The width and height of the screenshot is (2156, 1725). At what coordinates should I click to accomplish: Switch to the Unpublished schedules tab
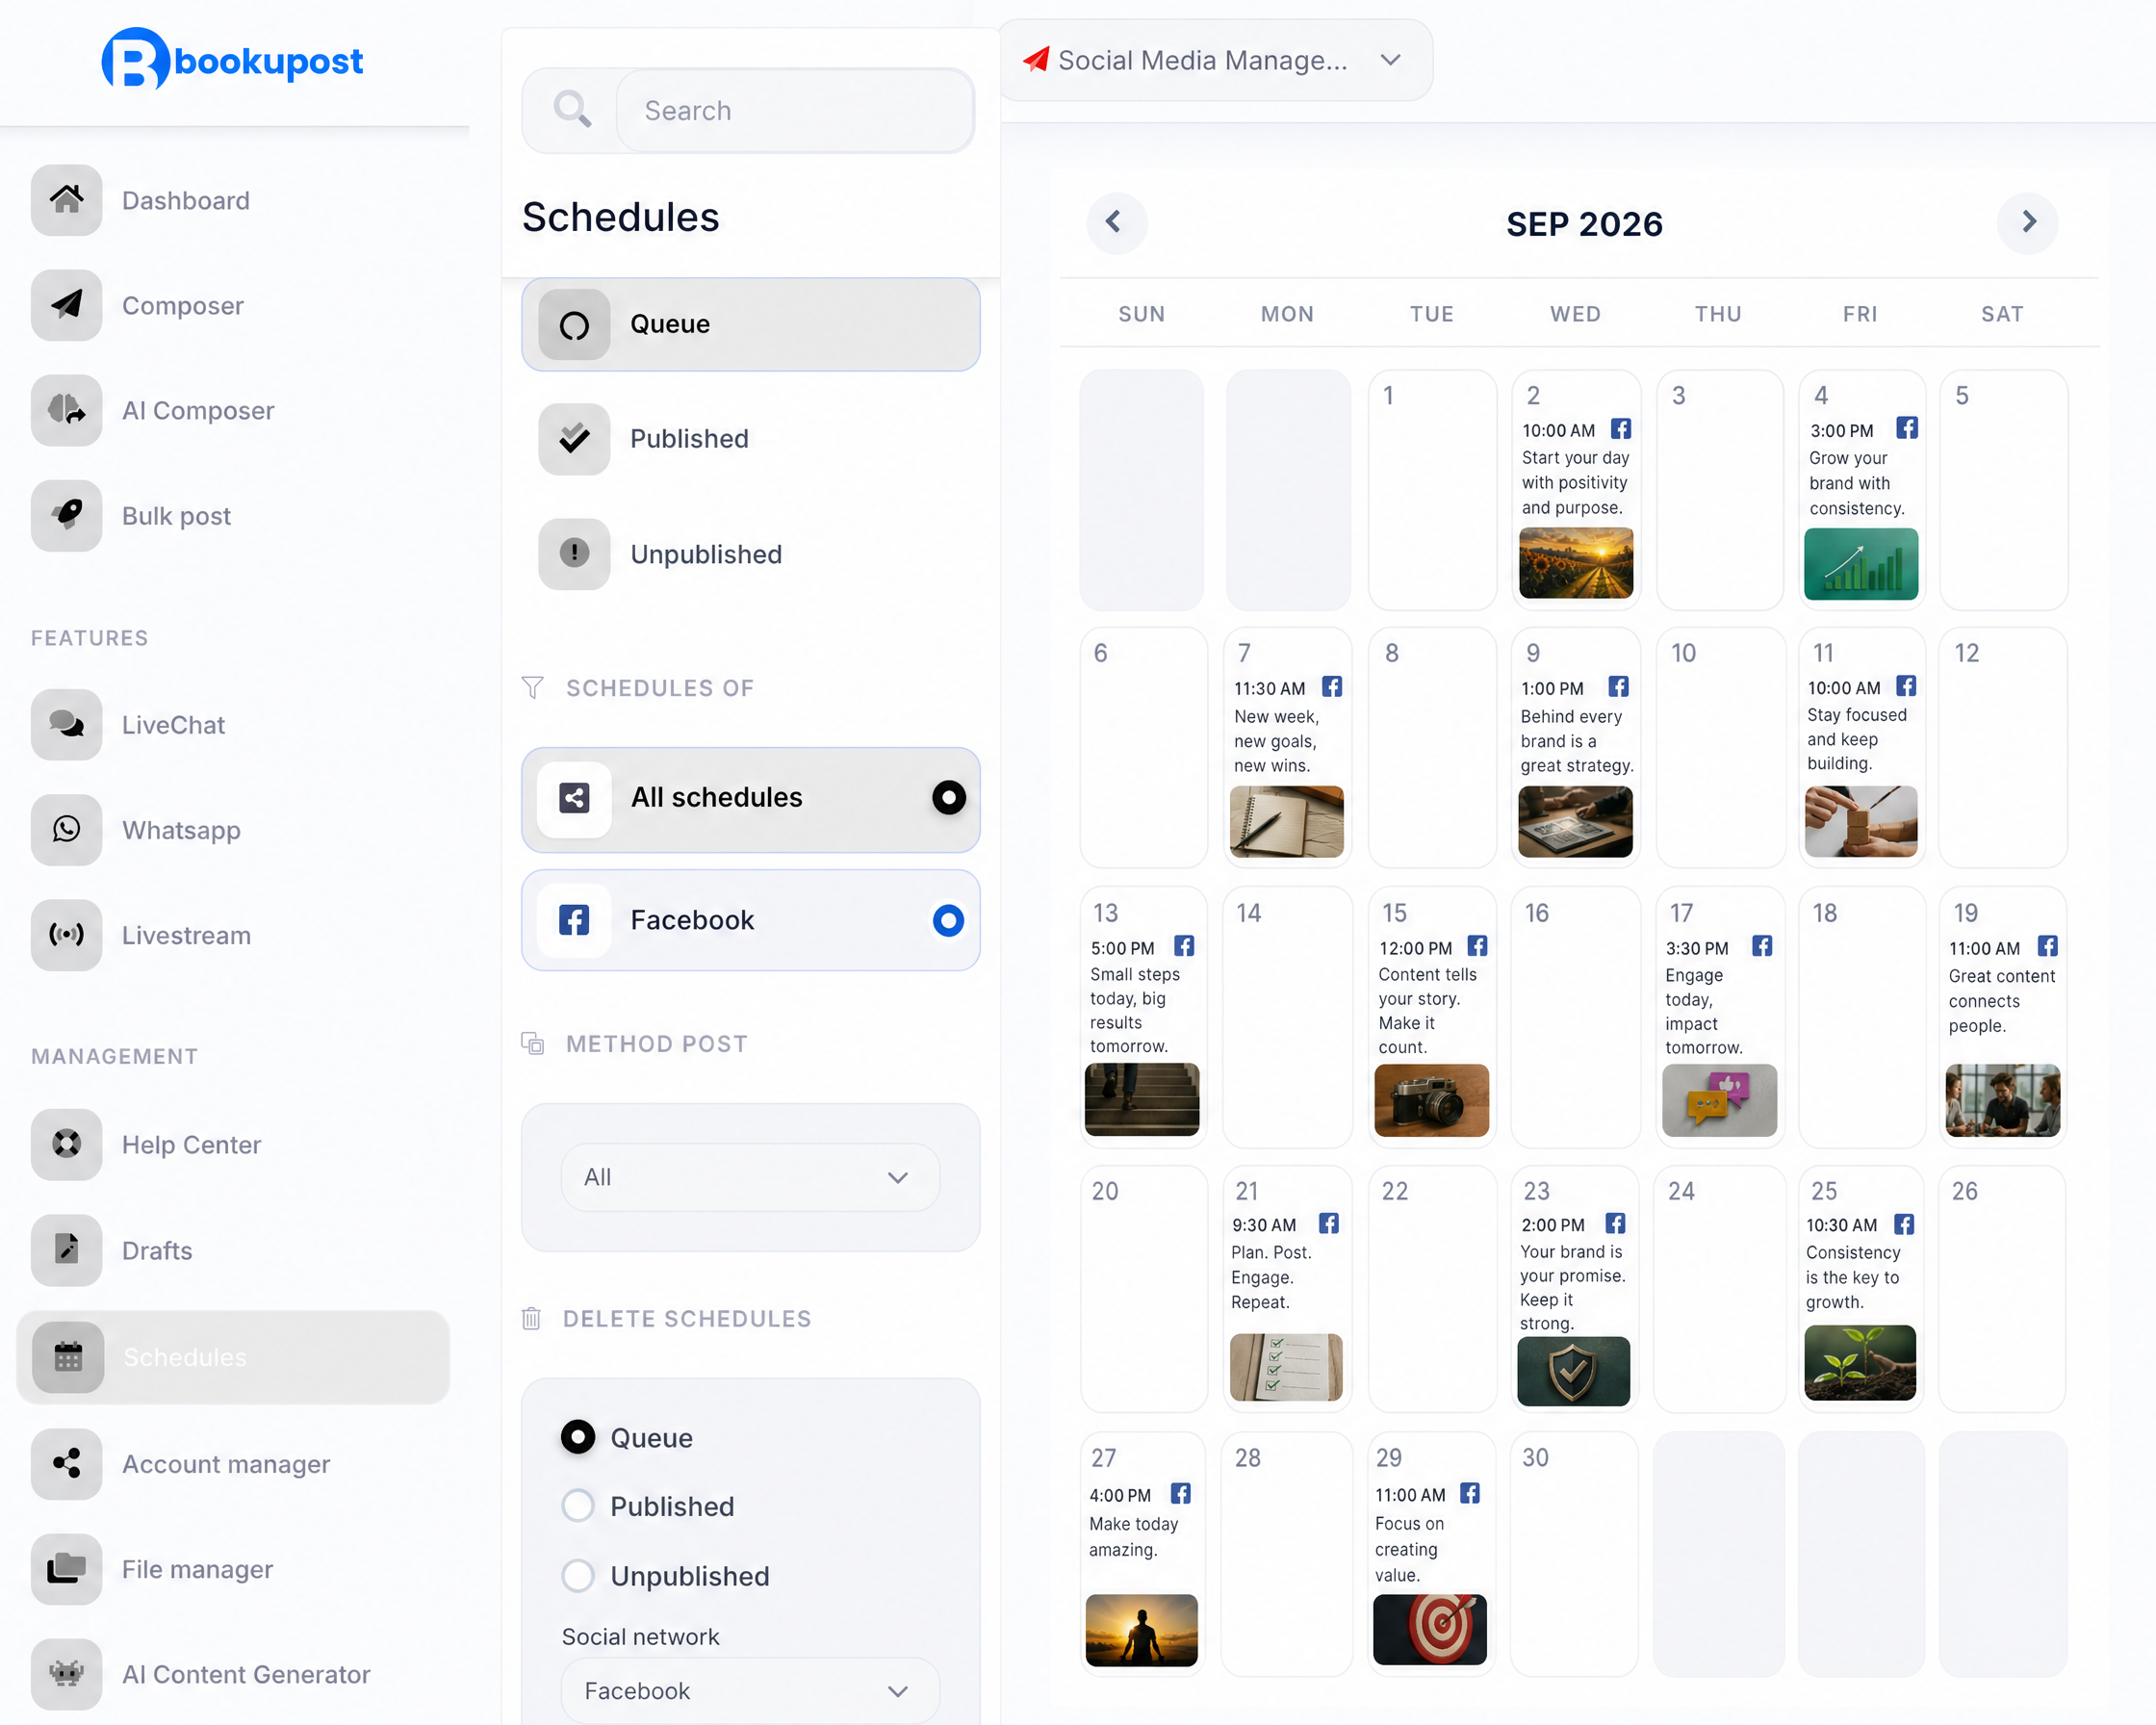750,554
